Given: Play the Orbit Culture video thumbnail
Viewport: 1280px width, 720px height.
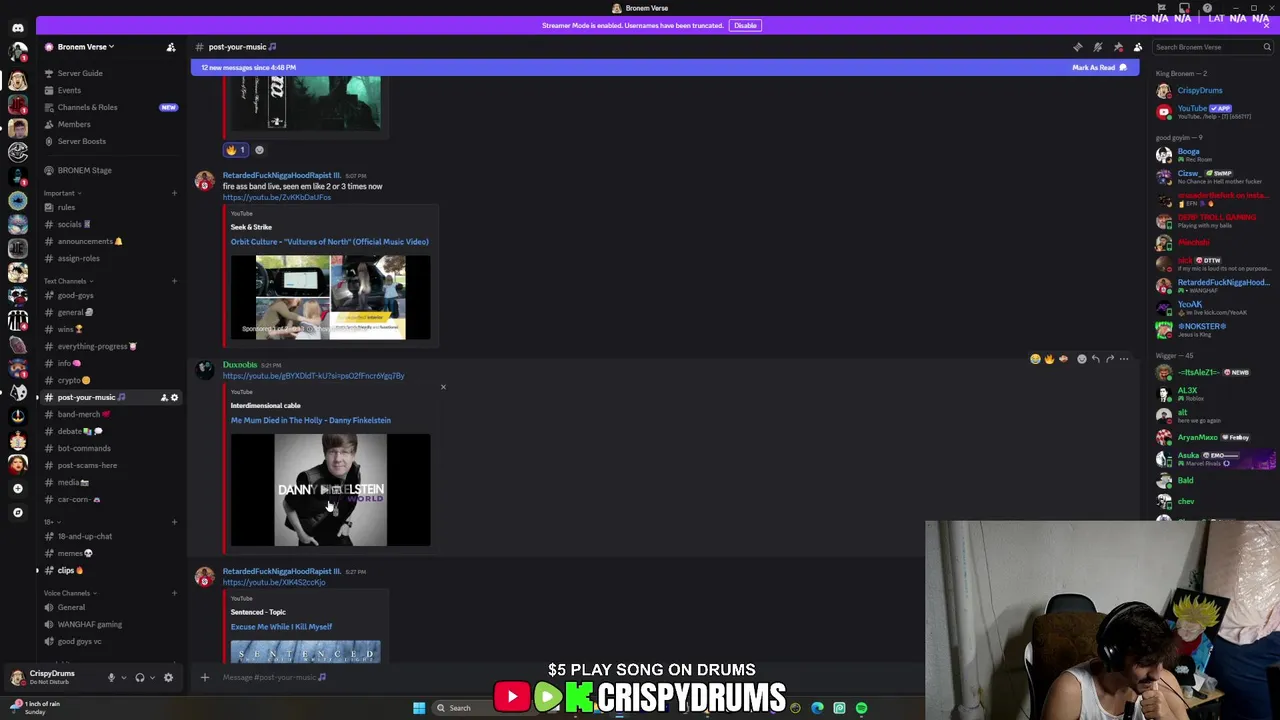Looking at the screenshot, I should pos(330,297).
